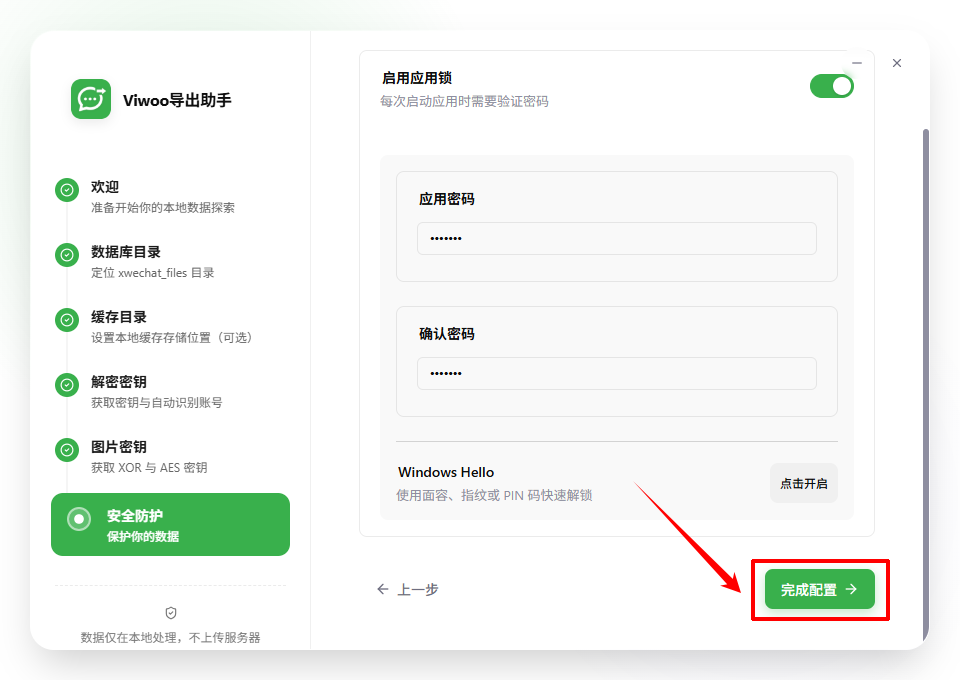Click the 数据库目录 step checkmark icon
The width and height of the screenshot is (960, 680).
(x=67, y=255)
